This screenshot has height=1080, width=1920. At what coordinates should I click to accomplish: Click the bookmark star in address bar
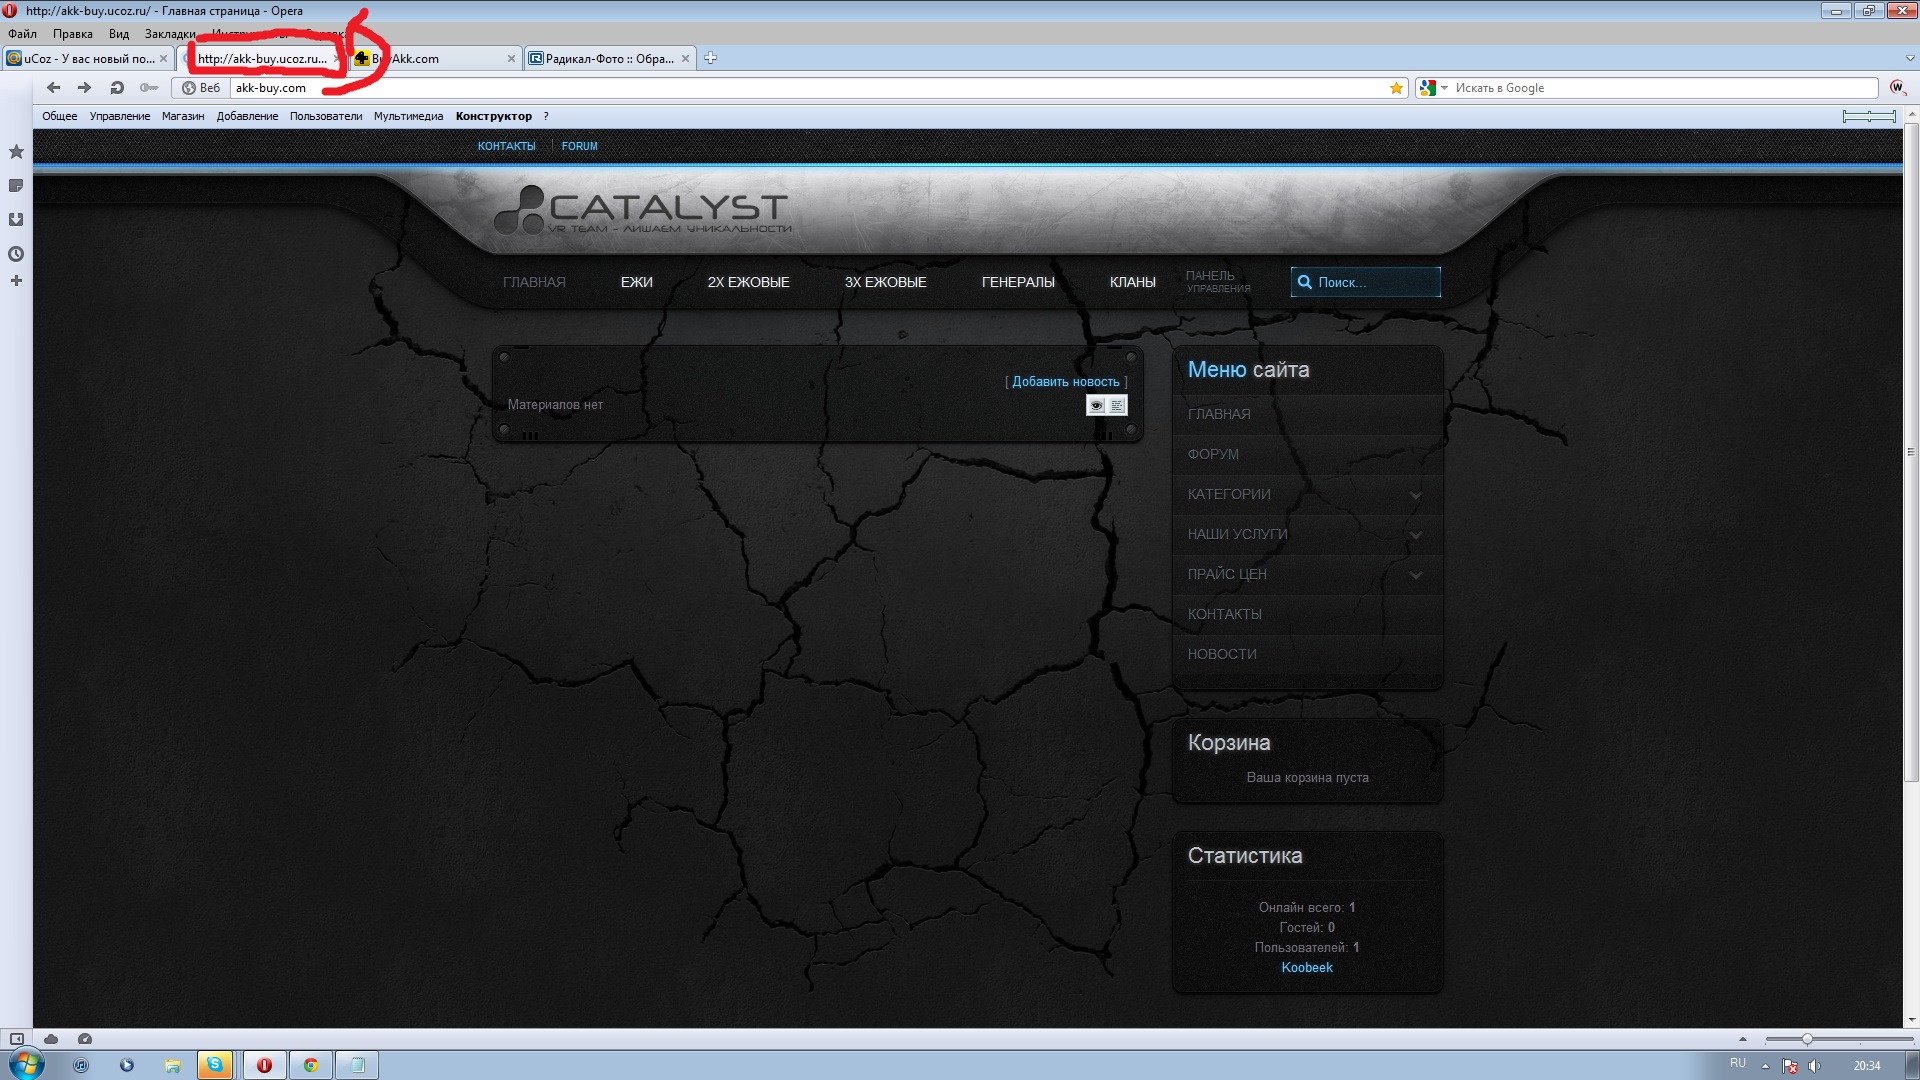[x=1396, y=88]
